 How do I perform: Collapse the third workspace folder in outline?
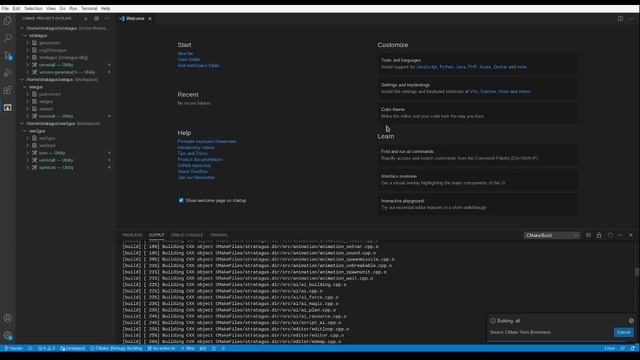(22, 124)
